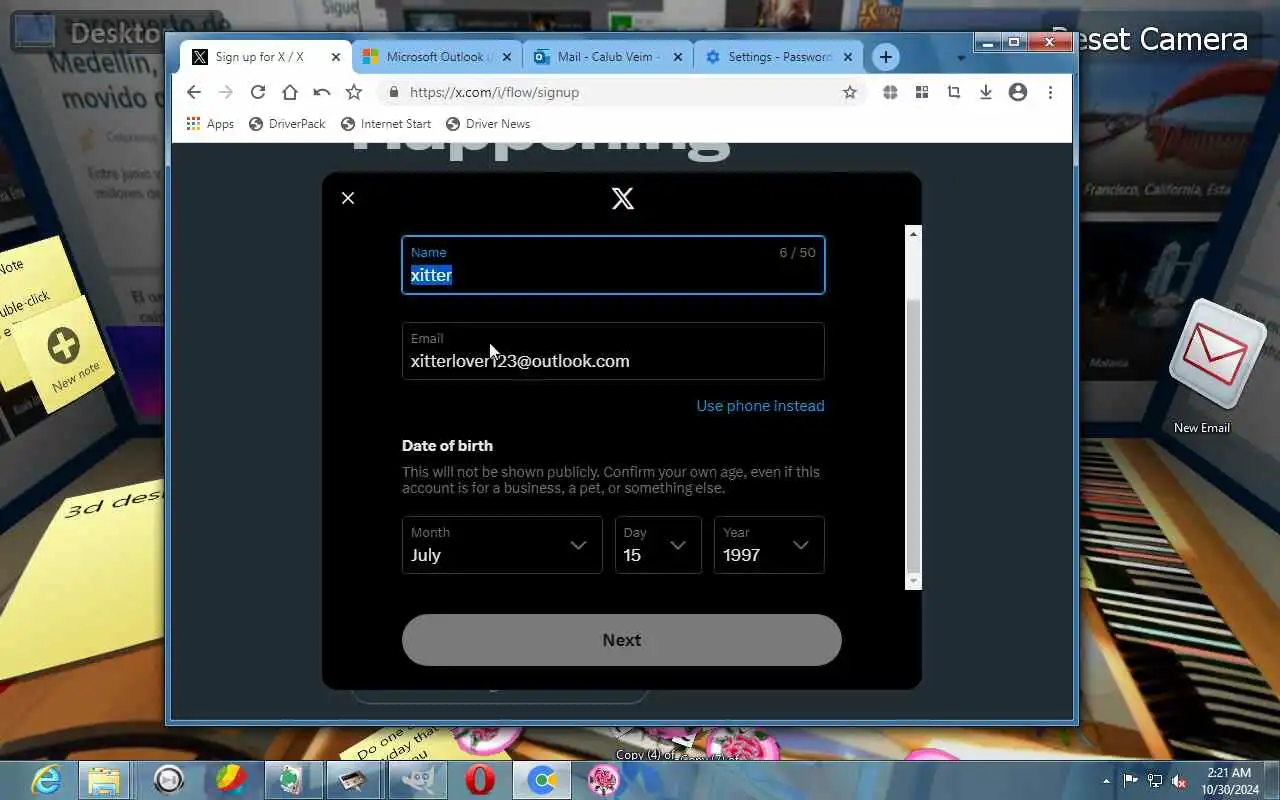Open the browser three-dot menu
The height and width of the screenshot is (800, 1280).
tap(1050, 92)
